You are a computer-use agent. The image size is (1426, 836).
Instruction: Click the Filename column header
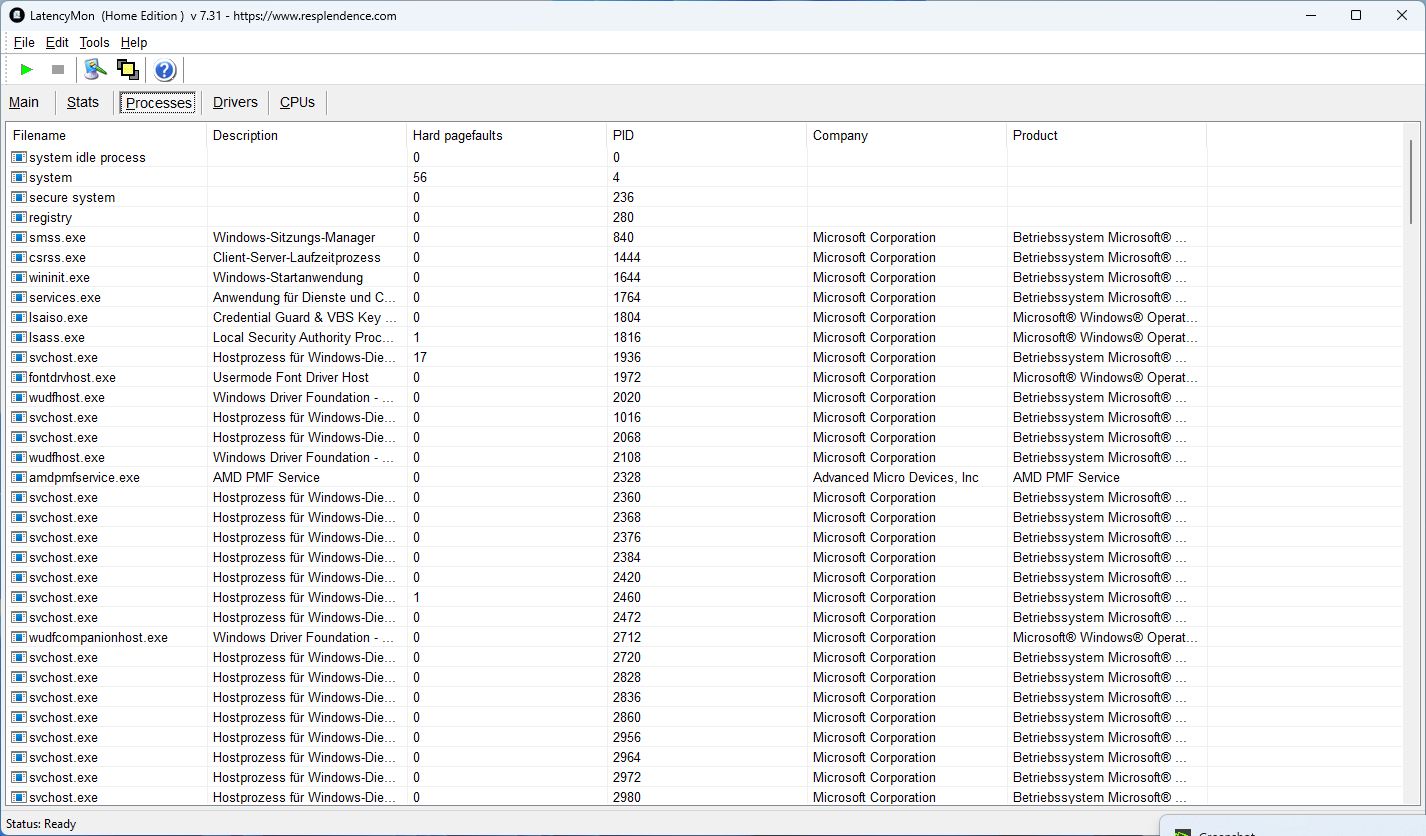(39, 135)
